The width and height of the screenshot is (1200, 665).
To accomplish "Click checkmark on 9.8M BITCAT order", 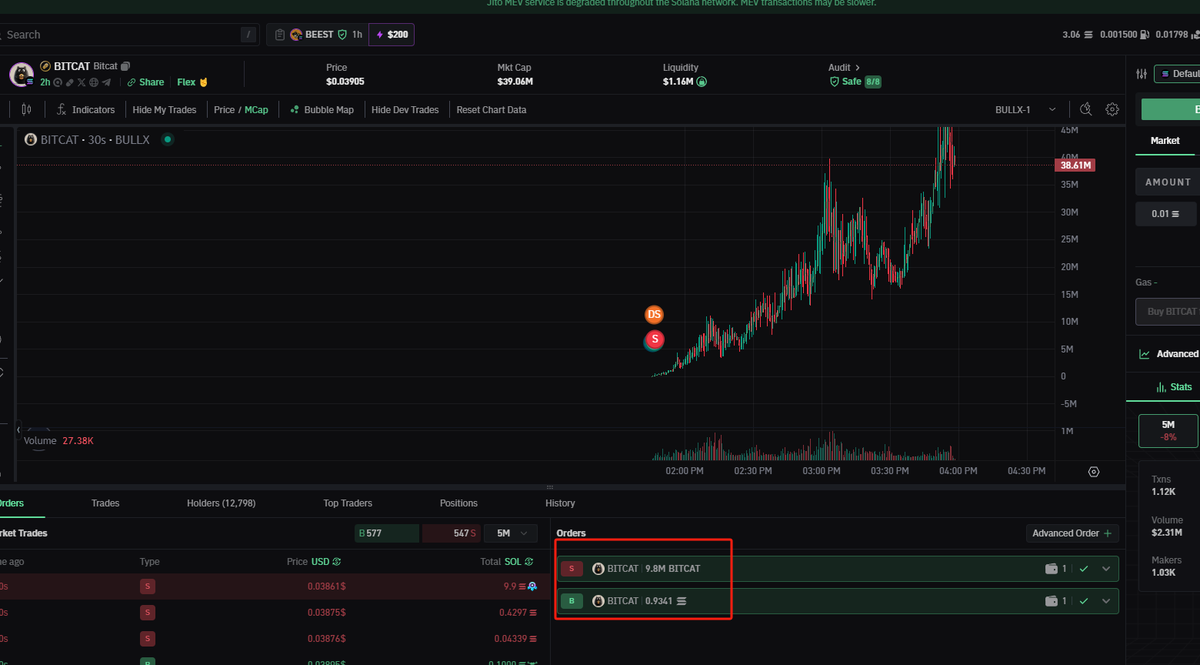I will (1084, 569).
